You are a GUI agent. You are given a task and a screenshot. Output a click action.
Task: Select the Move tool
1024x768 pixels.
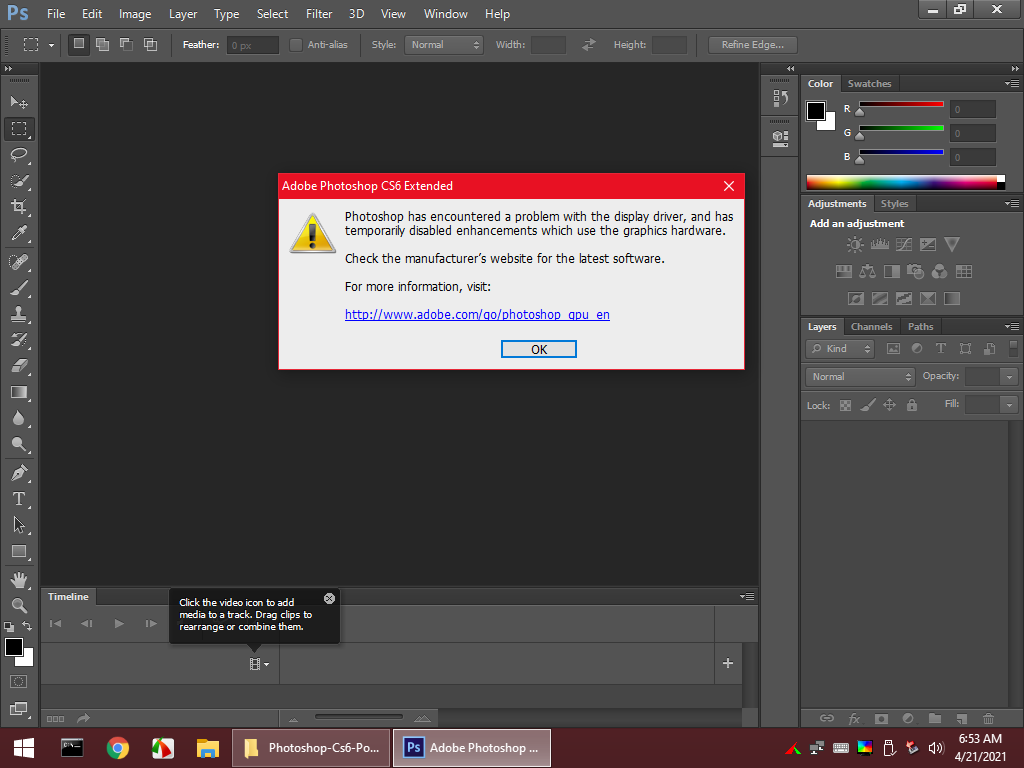19,102
